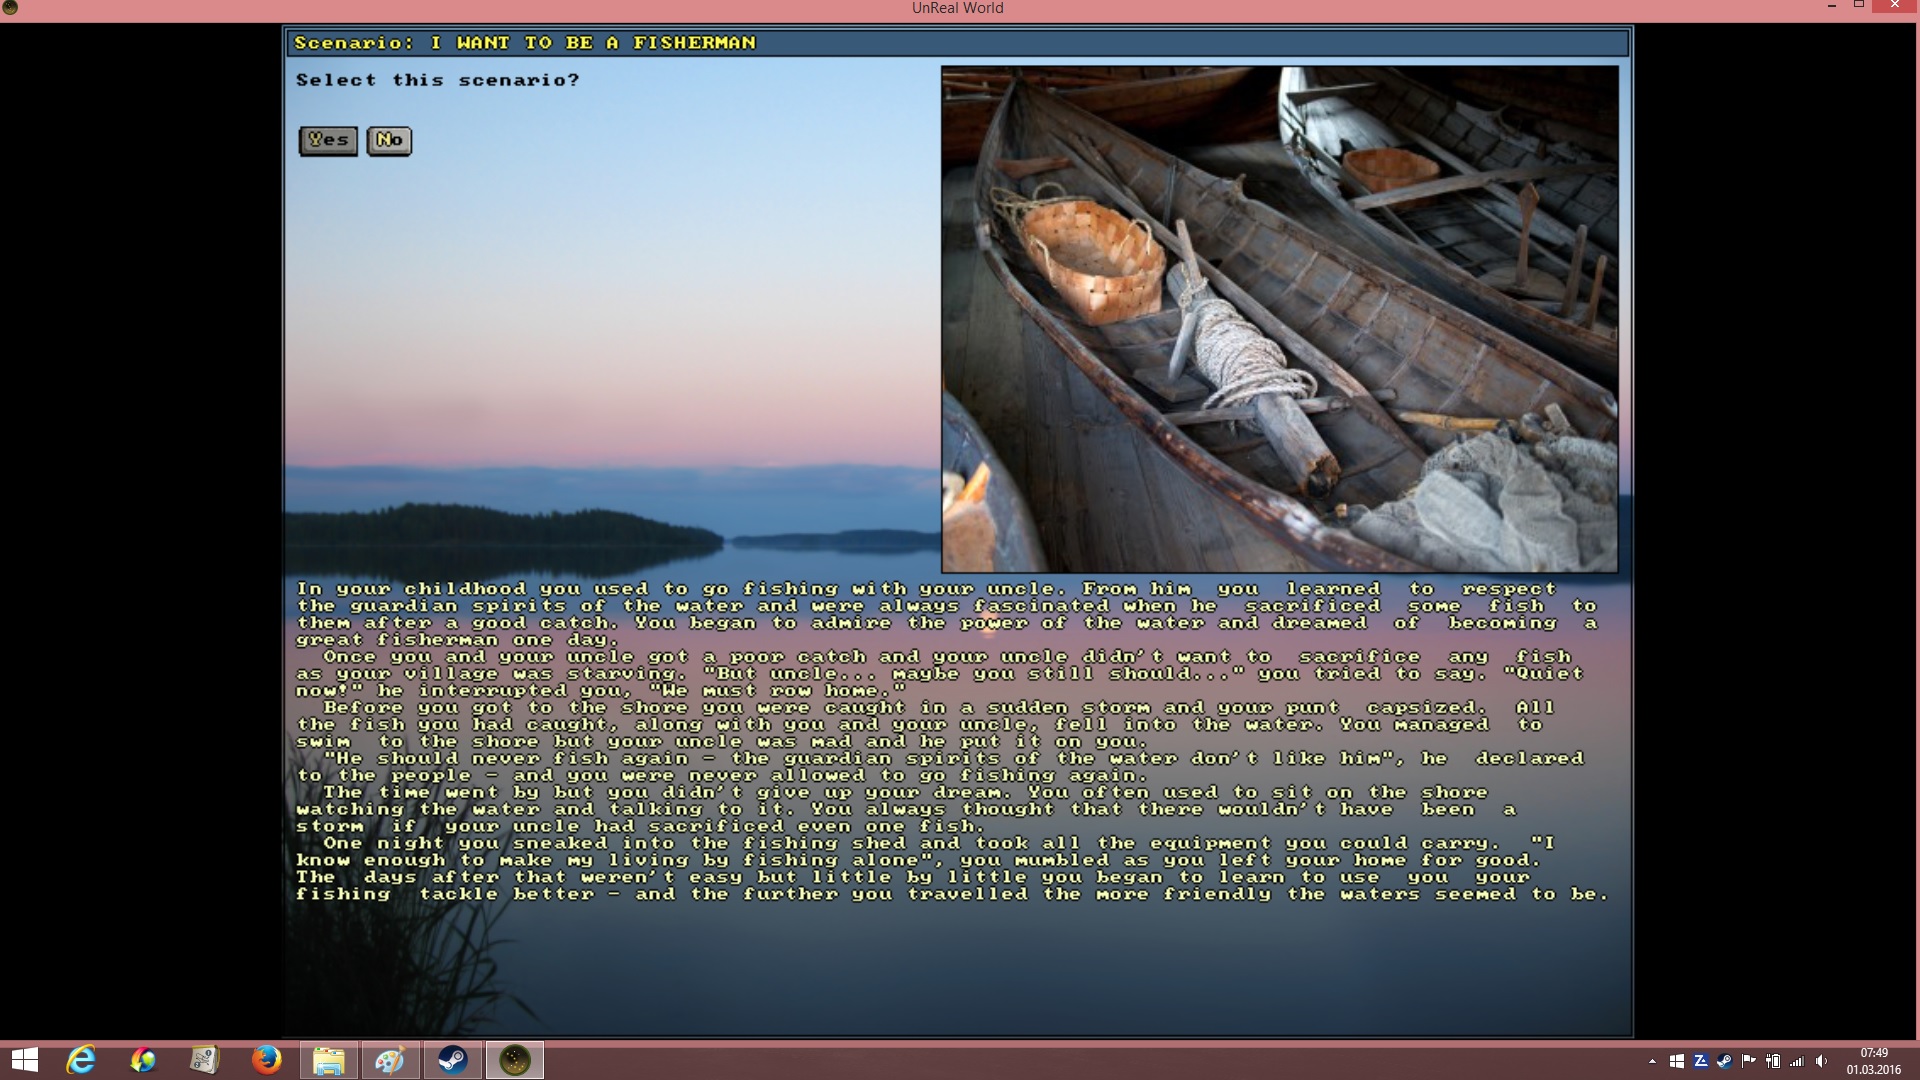Viewport: 1920px width, 1080px height.
Task: Decline the scenario with No
Action: (x=389, y=140)
